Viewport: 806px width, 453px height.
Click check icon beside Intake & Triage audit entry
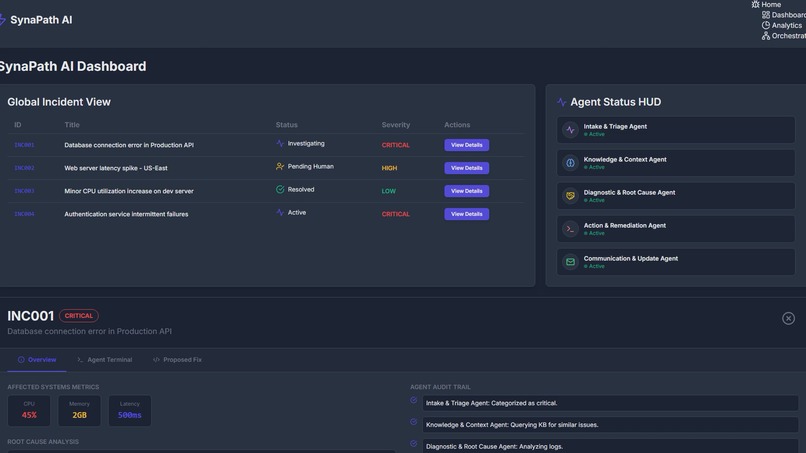click(413, 400)
